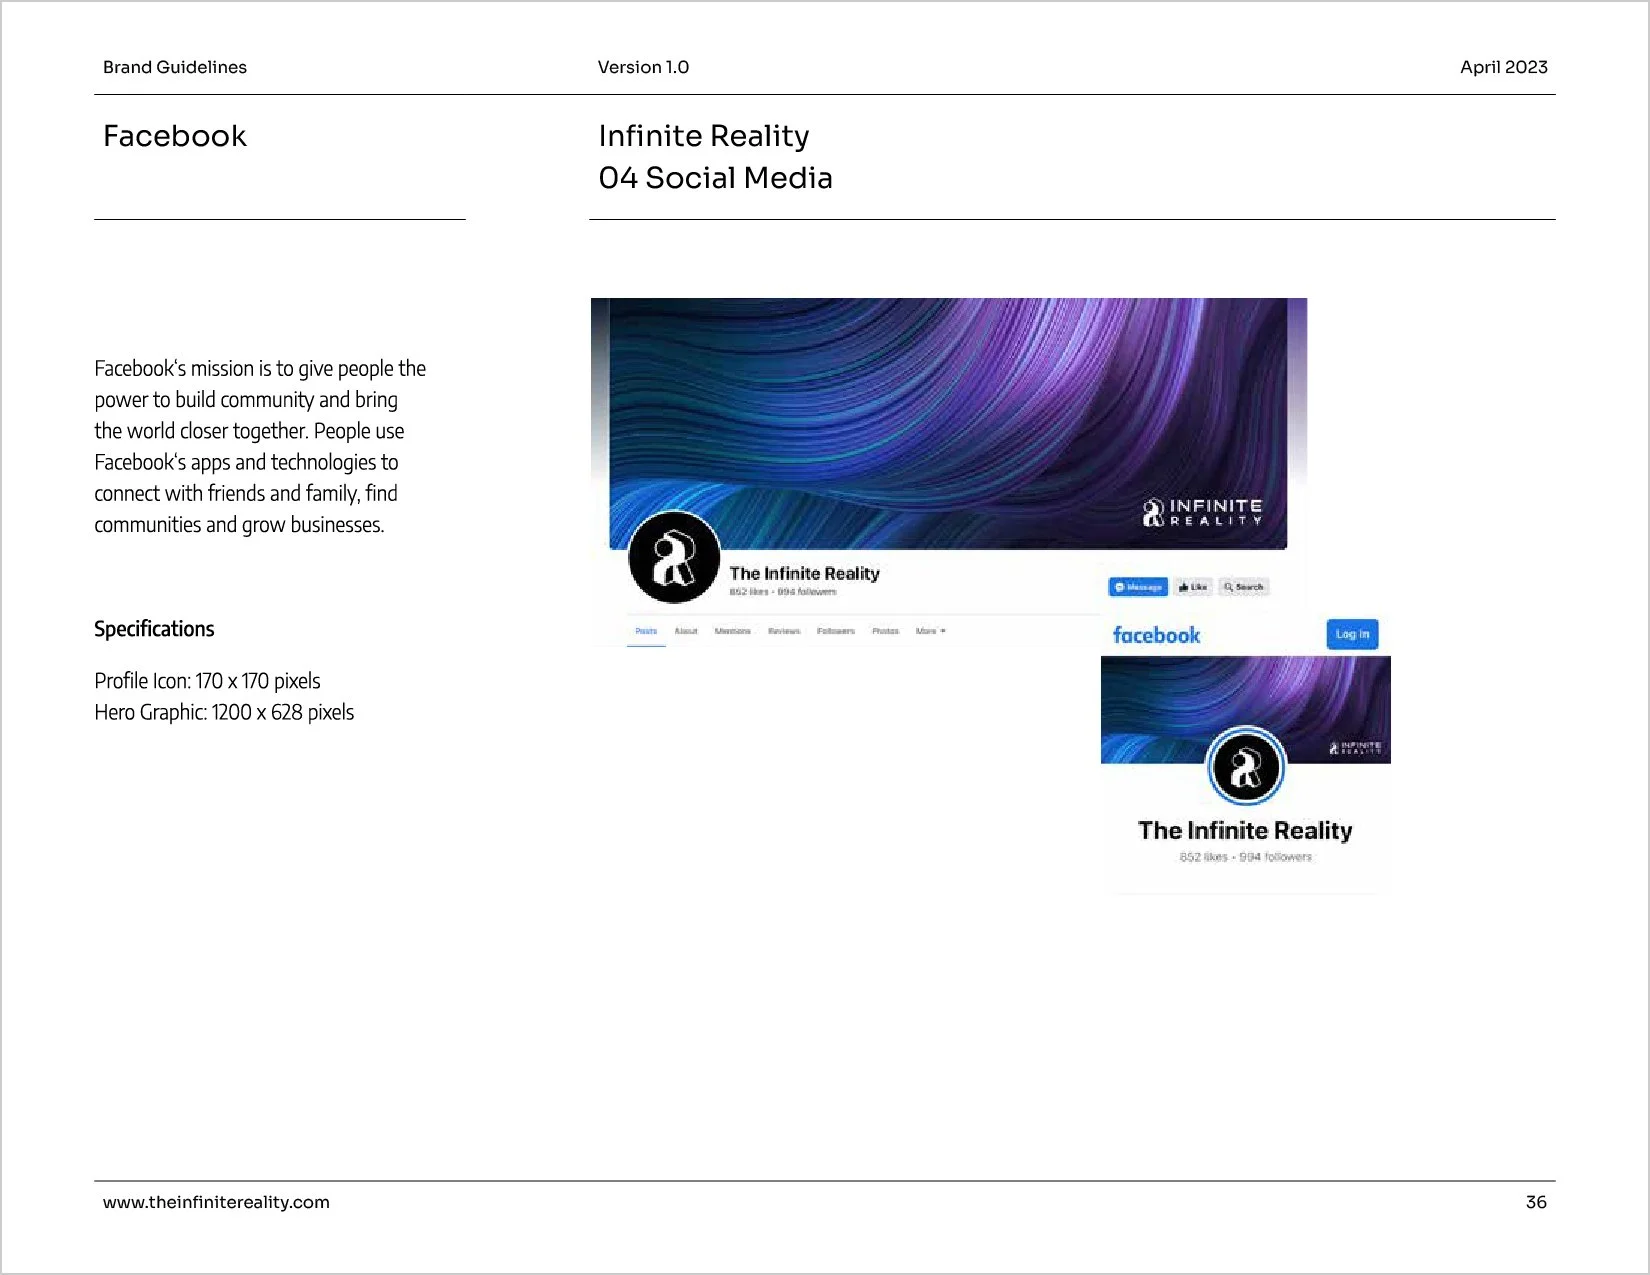
Task: Click 'The Infinite Reality' desktop page title
Action: (x=804, y=573)
